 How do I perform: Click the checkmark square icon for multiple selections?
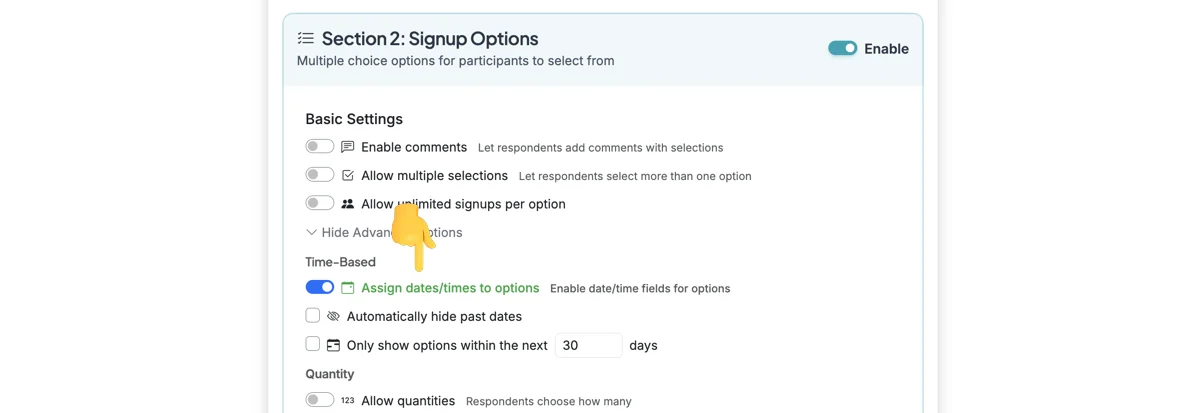[x=348, y=175]
